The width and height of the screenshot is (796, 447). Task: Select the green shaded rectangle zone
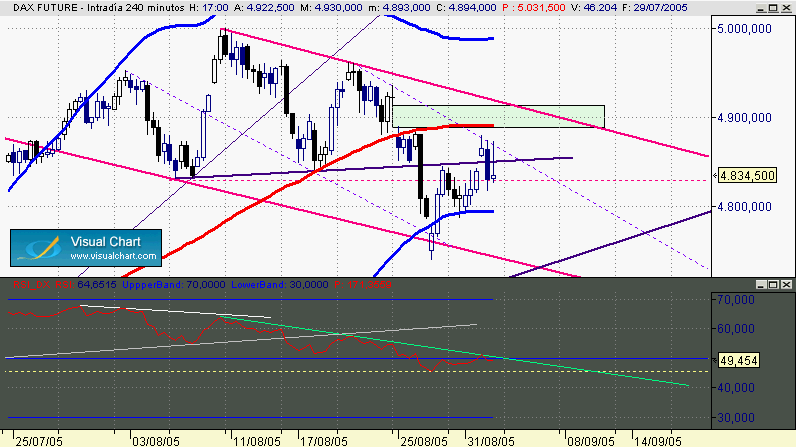click(x=499, y=116)
